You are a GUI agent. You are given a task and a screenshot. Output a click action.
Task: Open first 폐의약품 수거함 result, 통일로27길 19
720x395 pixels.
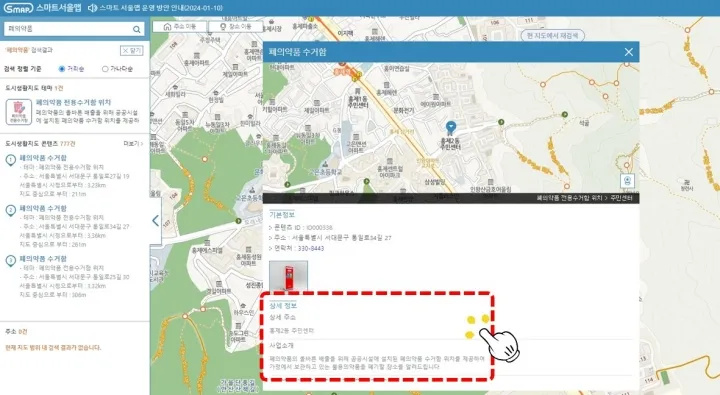(43, 158)
